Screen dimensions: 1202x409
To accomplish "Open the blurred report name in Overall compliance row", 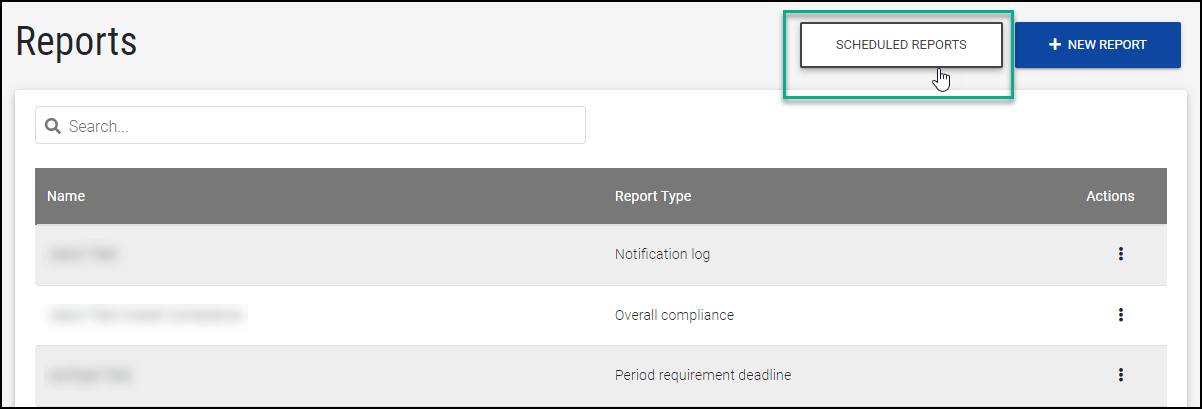I will point(145,315).
